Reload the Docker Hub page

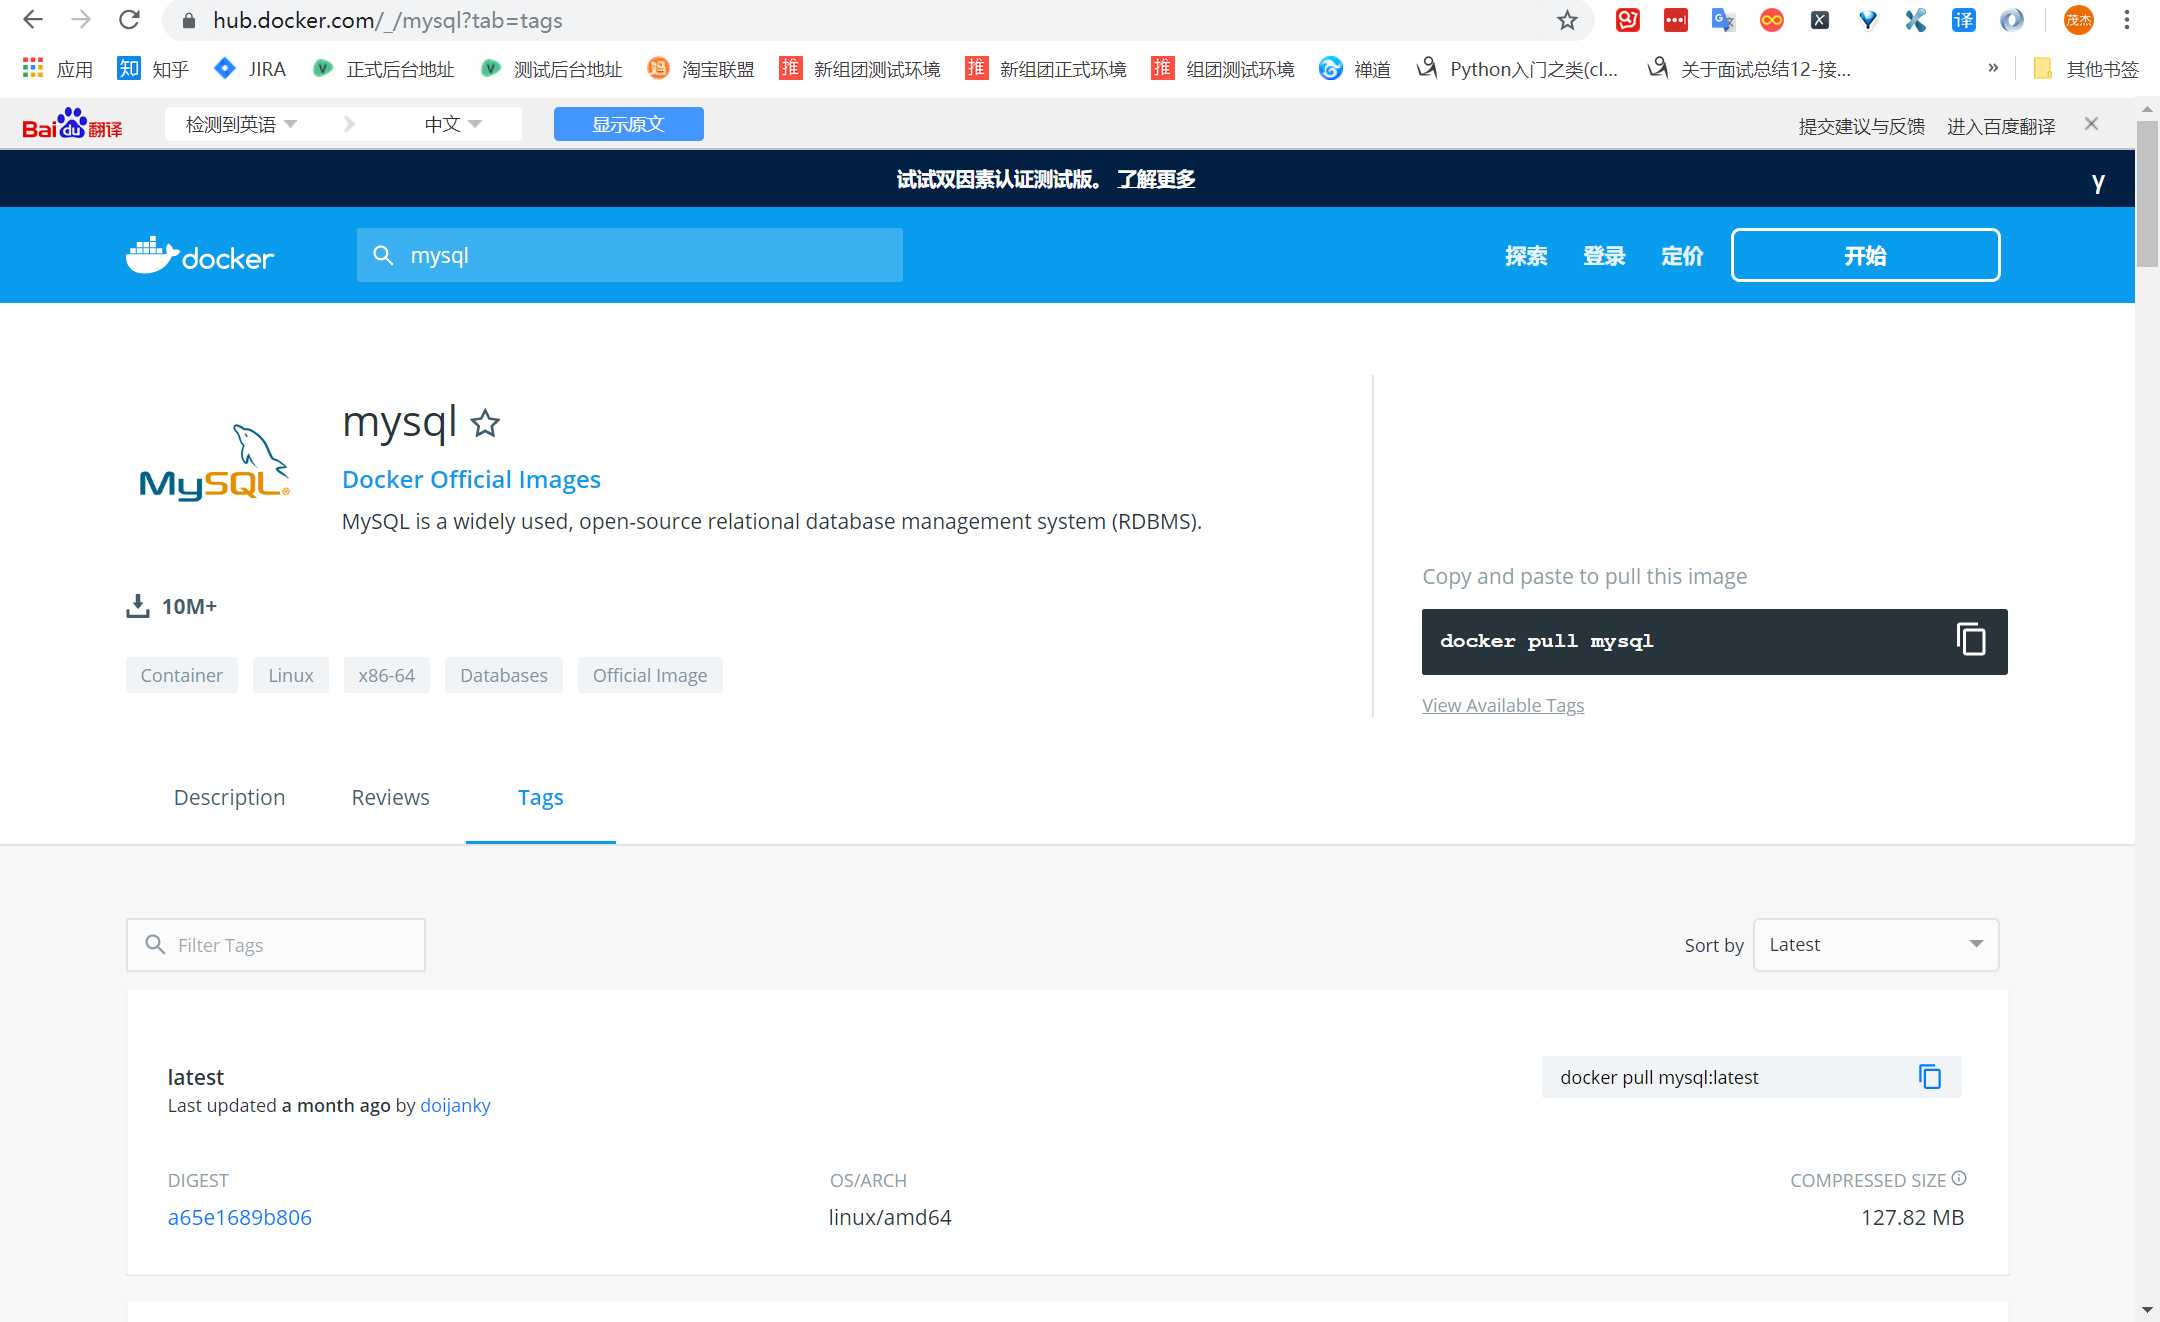pyautogui.click(x=129, y=20)
